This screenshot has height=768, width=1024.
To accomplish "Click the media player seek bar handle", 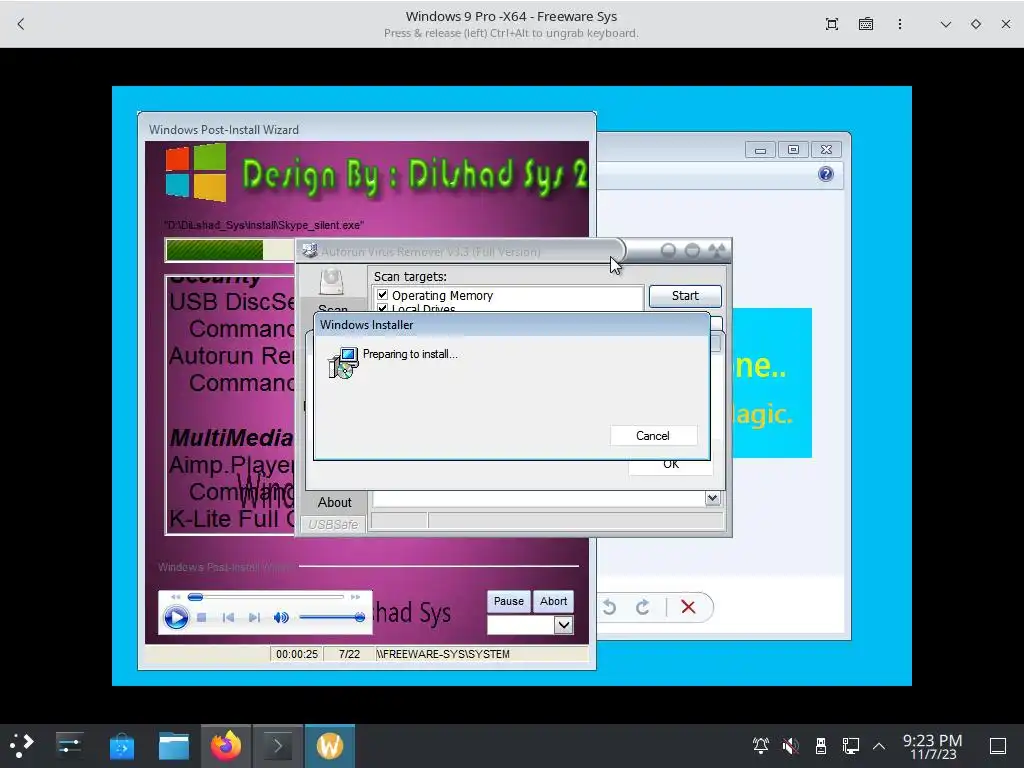I will point(195,597).
